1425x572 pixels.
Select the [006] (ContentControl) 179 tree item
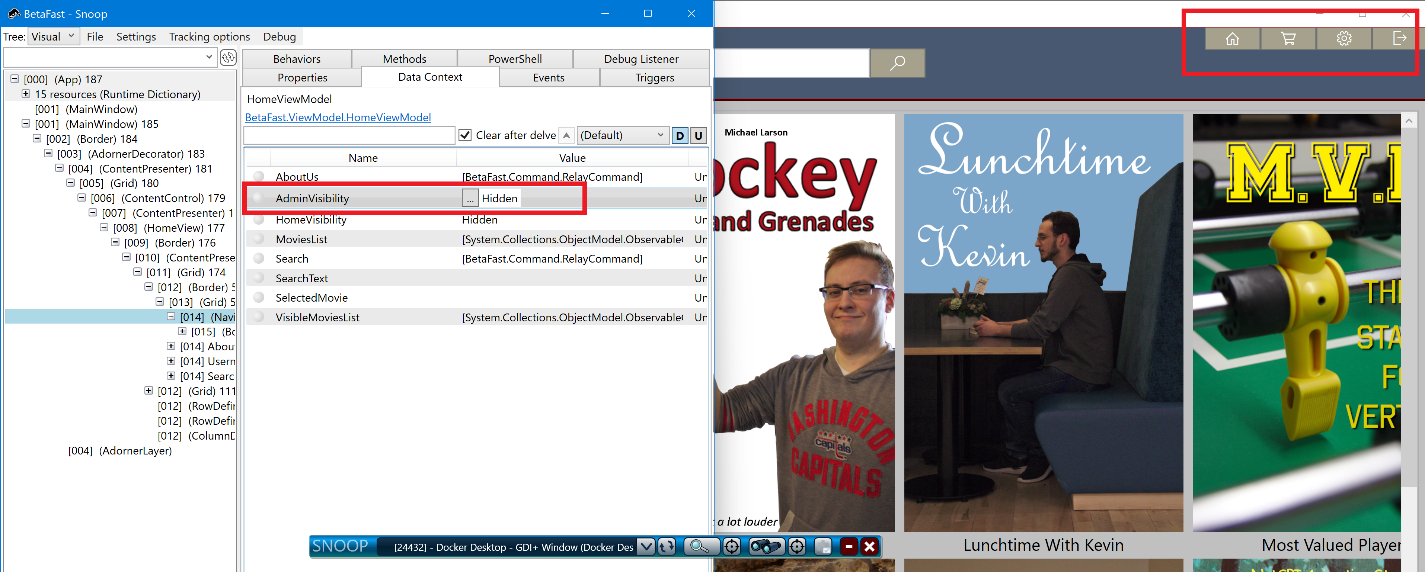click(157, 198)
